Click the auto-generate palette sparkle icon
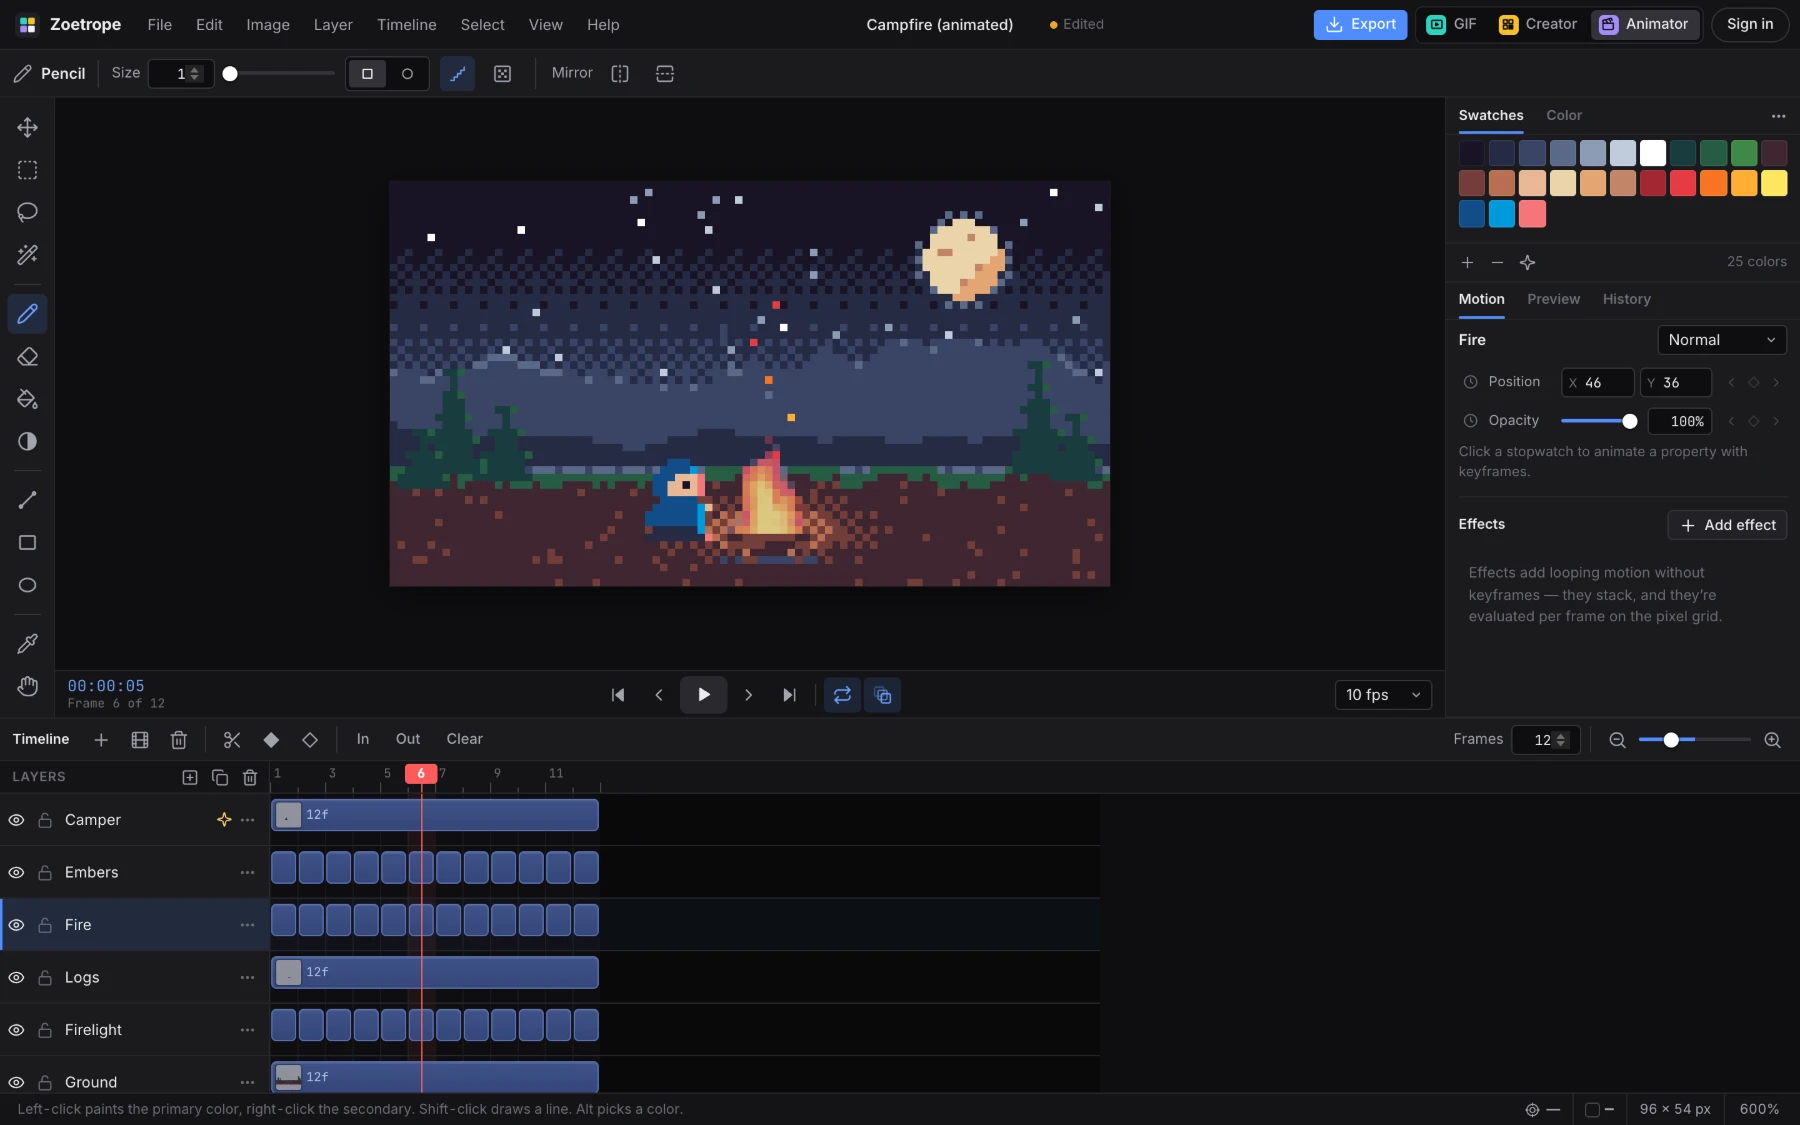This screenshot has width=1800, height=1125. (1527, 262)
